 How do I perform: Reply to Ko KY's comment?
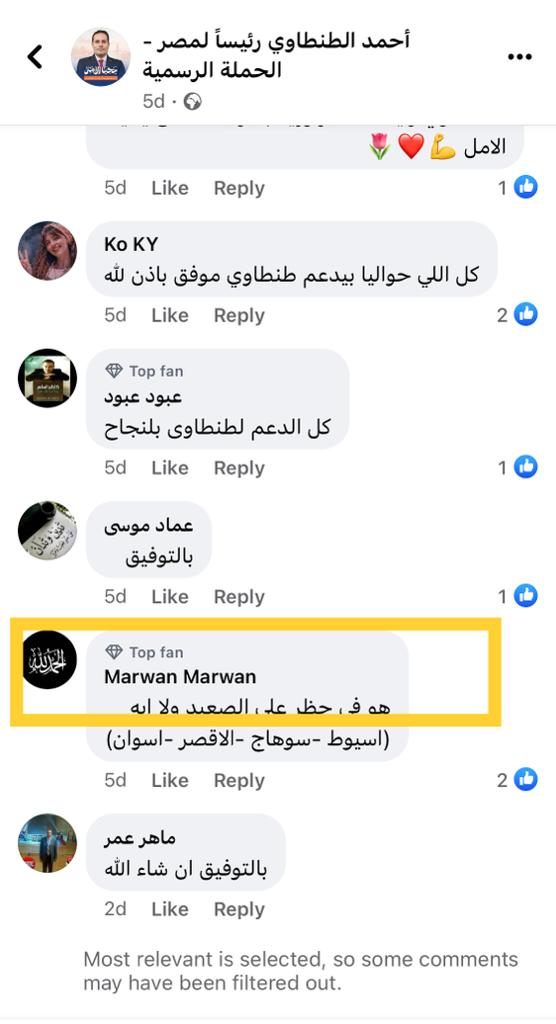tap(239, 315)
